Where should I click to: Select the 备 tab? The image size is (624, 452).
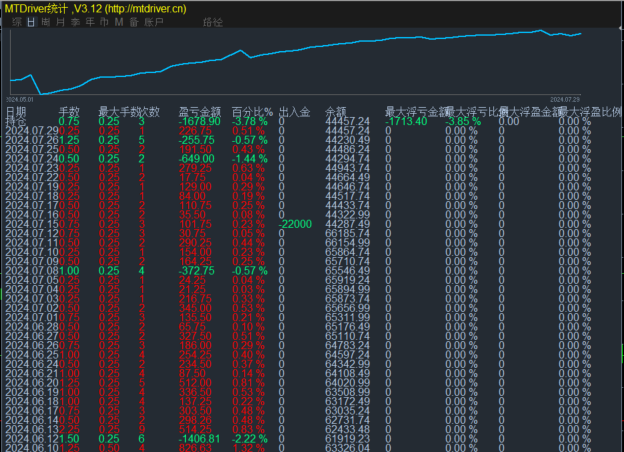click(134, 22)
